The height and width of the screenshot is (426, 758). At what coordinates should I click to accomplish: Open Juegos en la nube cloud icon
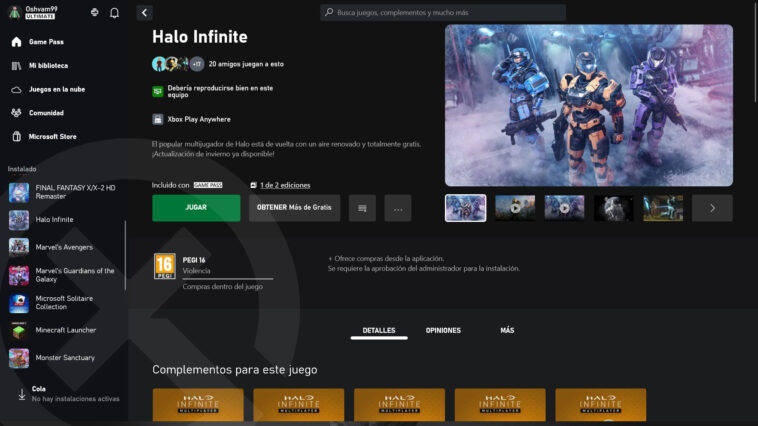click(x=16, y=89)
